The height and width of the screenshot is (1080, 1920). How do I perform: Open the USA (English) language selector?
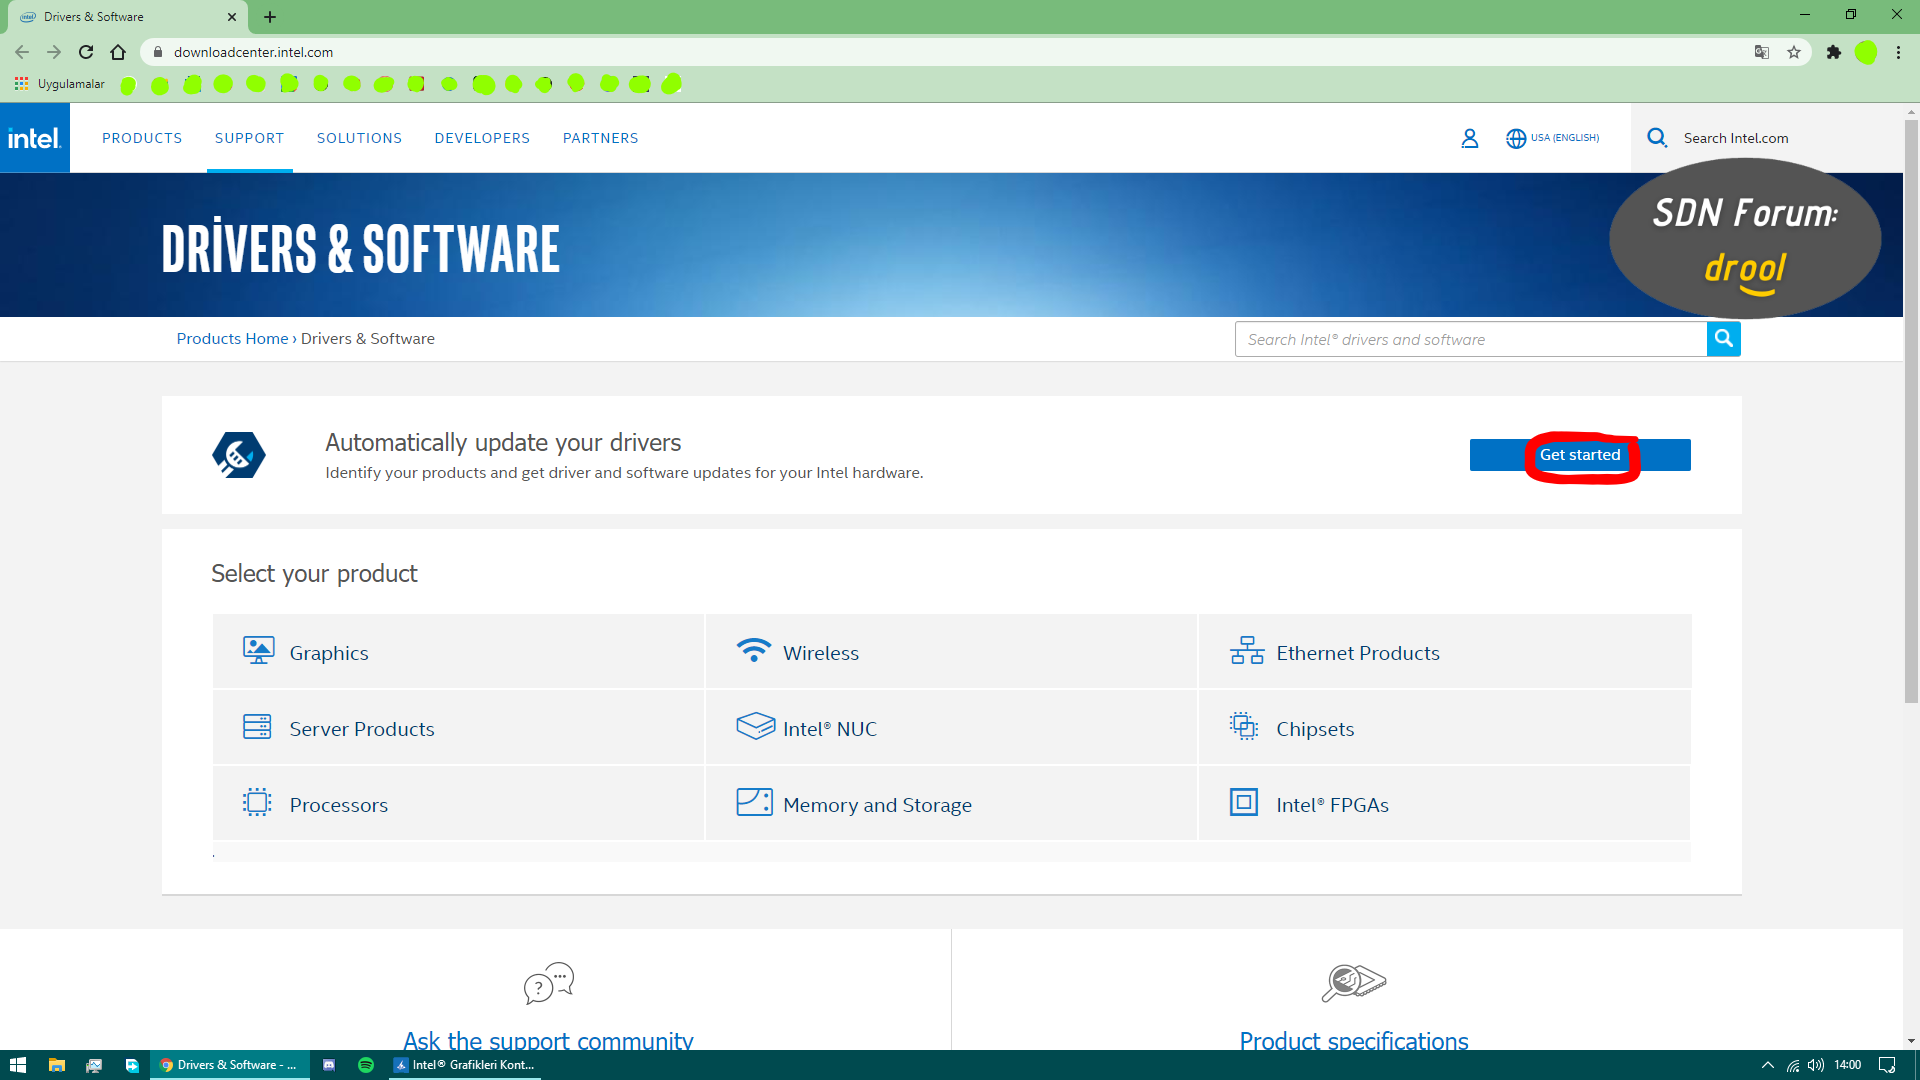pos(1552,138)
